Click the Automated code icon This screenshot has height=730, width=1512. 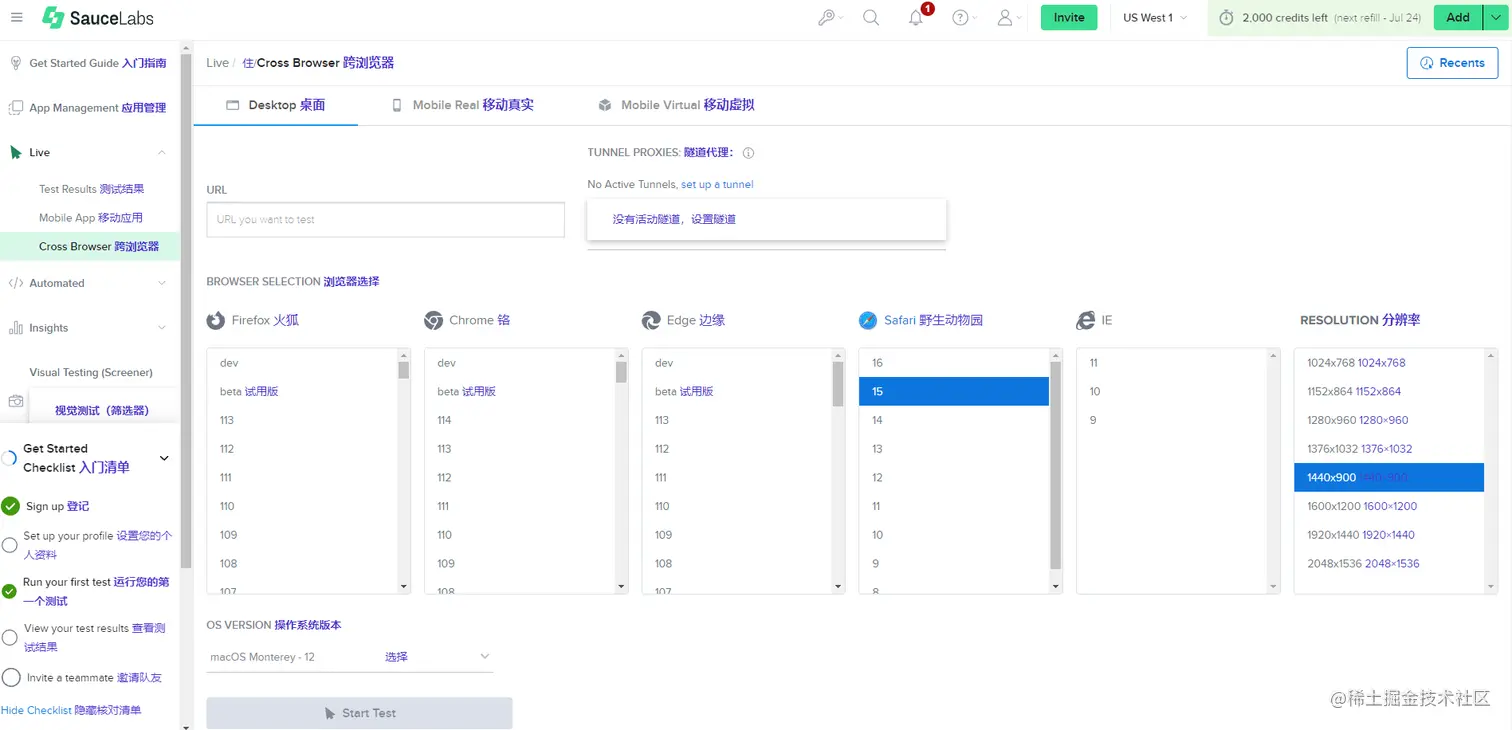coord(16,283)
